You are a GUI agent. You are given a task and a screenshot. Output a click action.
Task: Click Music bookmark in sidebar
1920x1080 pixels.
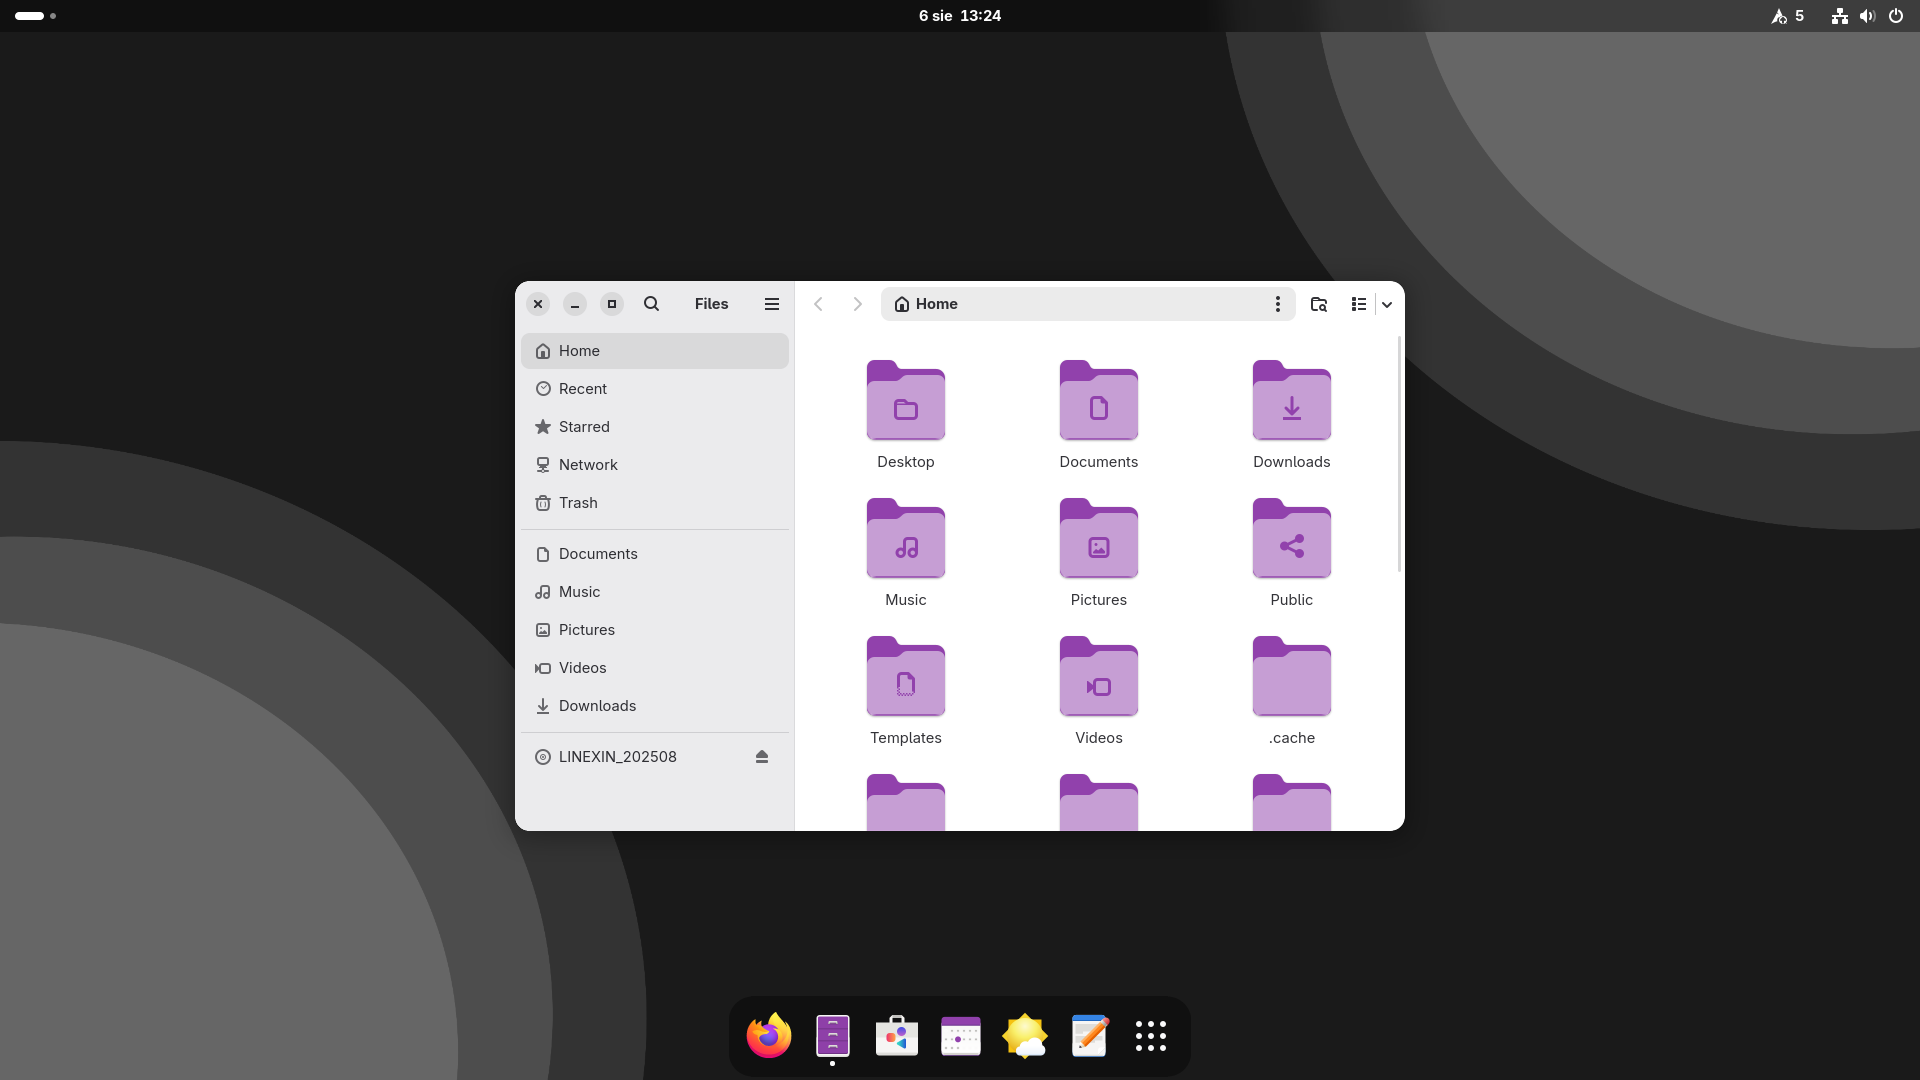coord(578,592)
